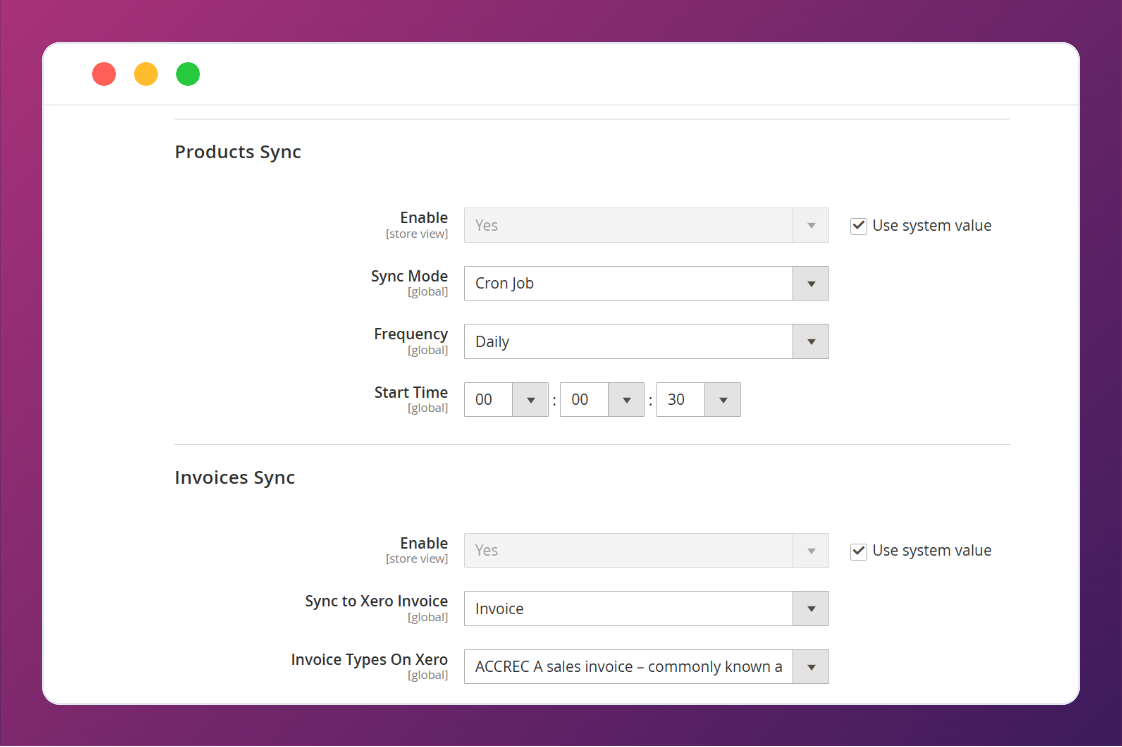Click the Invoice Types On Xero label
Viewport: 1122px width, 747px height.
(369, 660)
